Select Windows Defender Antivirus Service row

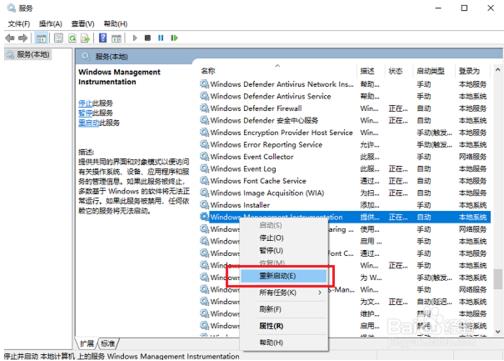345,96
